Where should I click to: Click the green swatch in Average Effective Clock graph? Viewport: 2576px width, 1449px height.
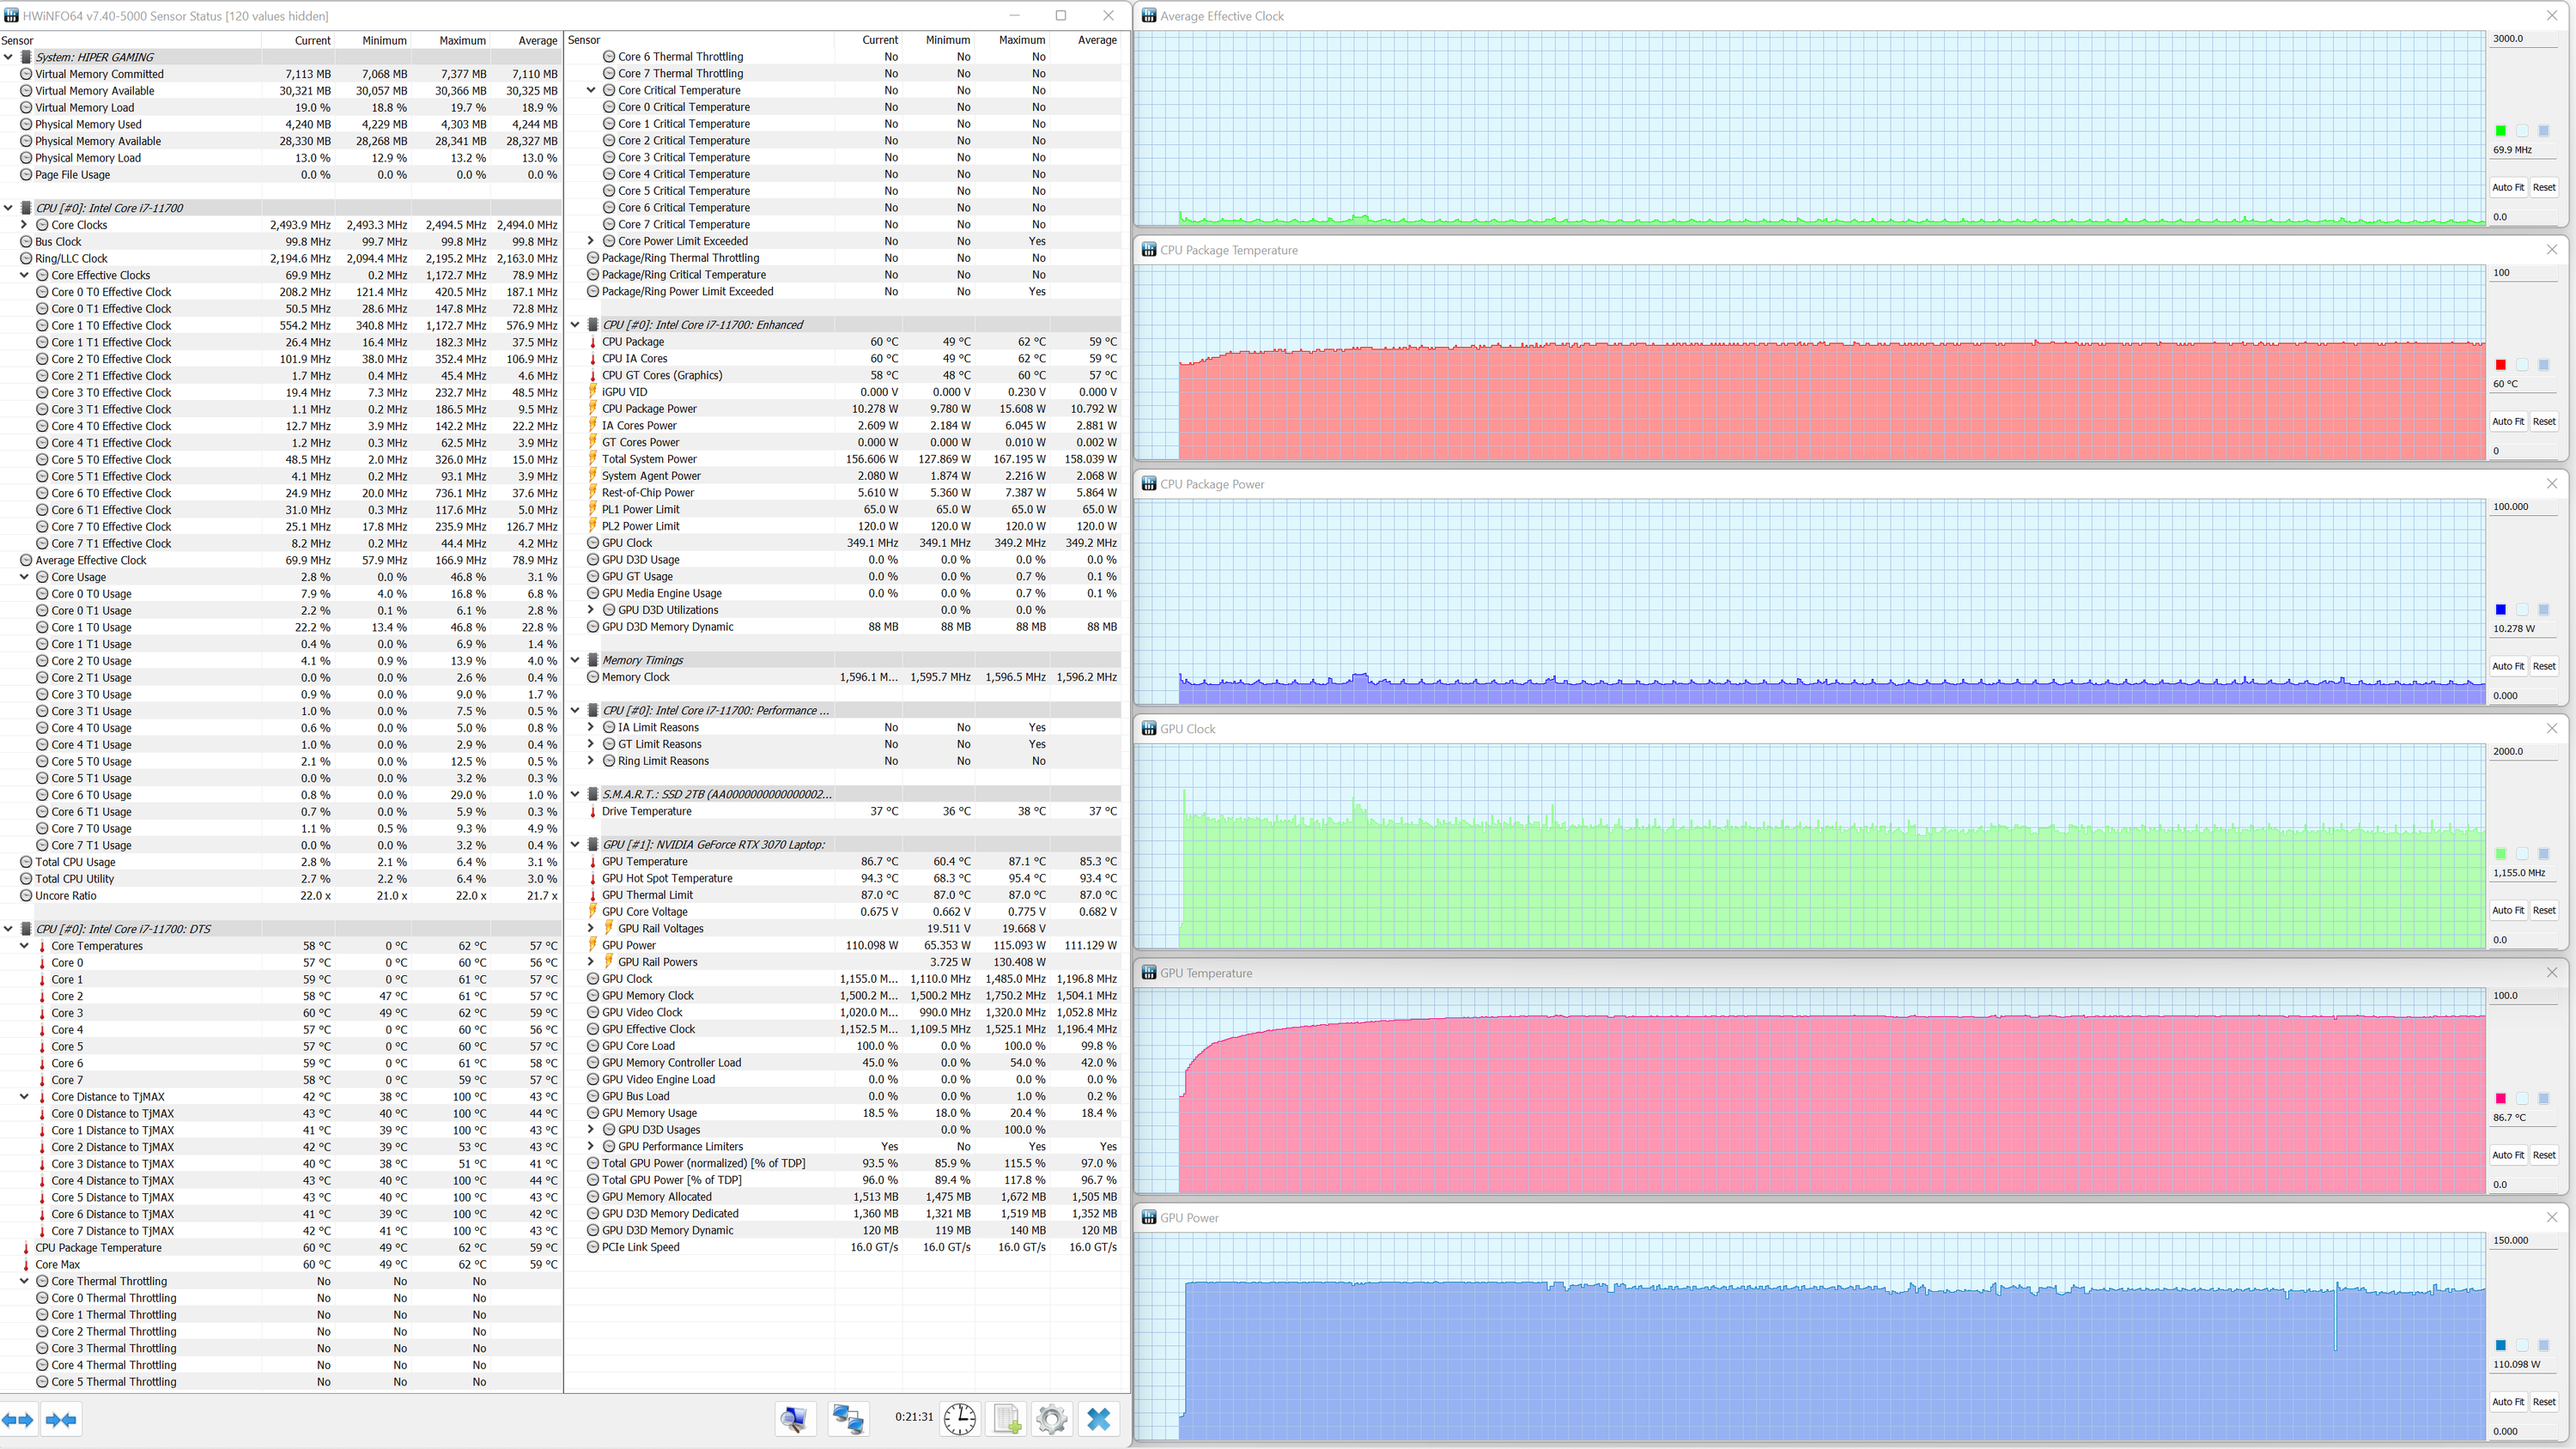[2500, 131]
